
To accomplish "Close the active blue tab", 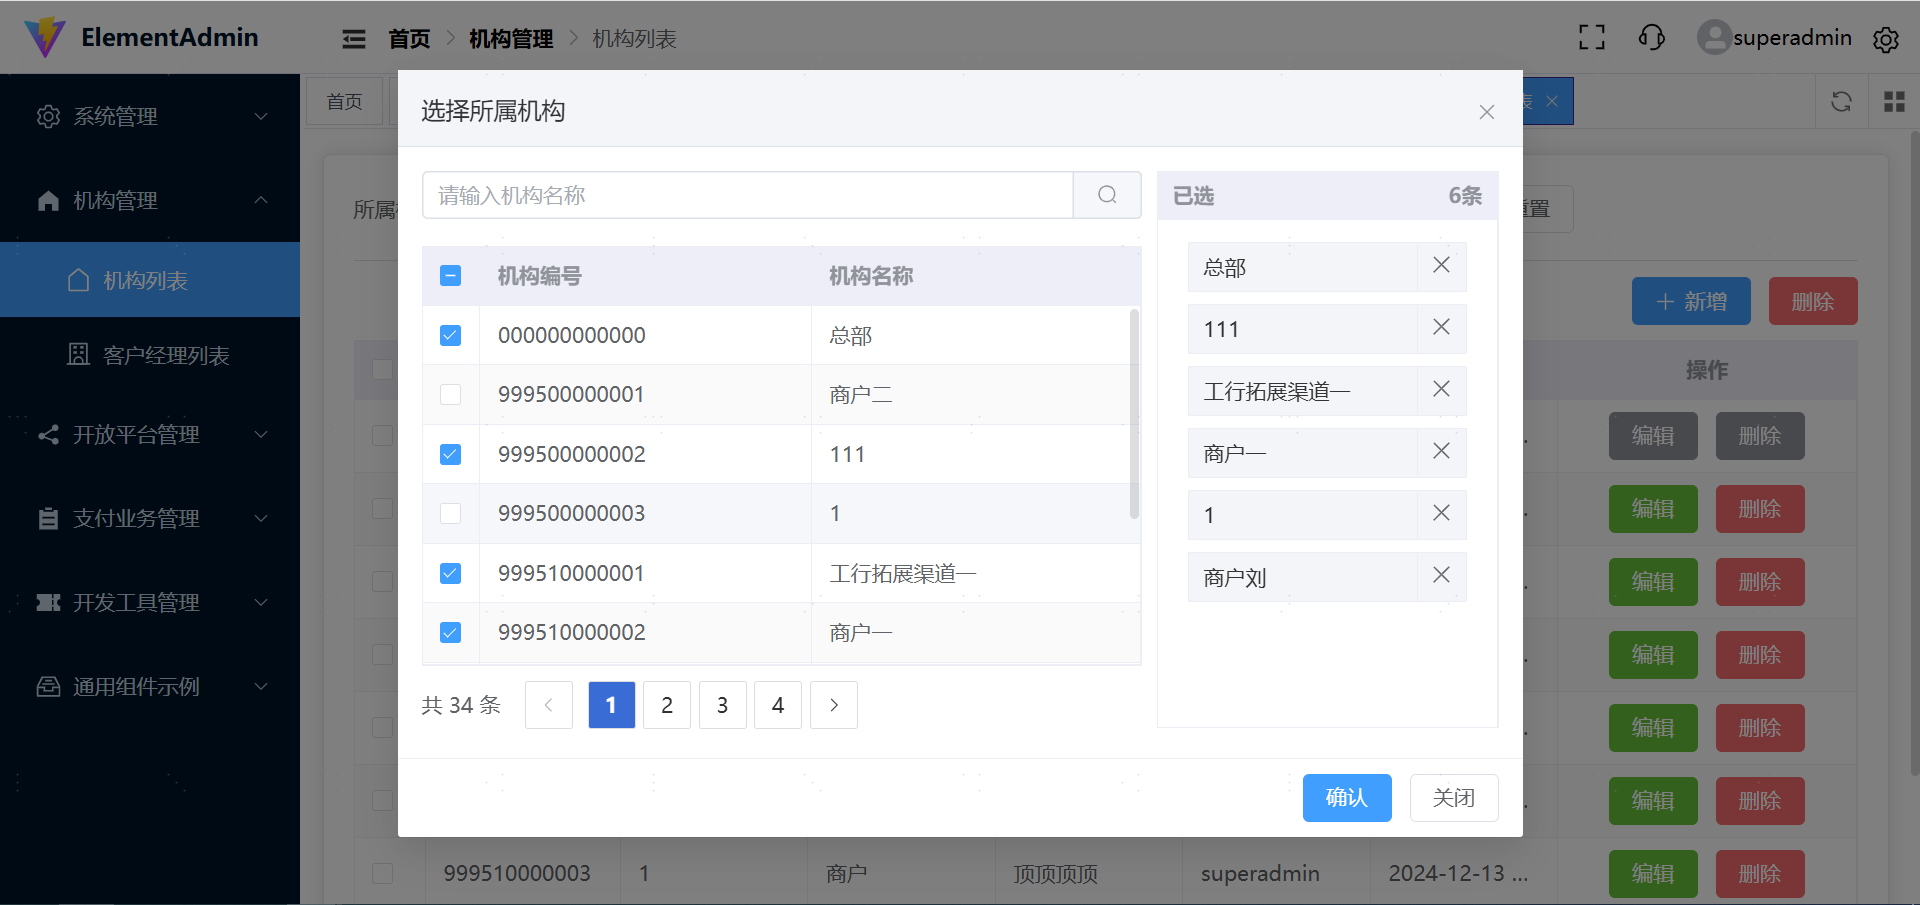I will pos(1552,101).
